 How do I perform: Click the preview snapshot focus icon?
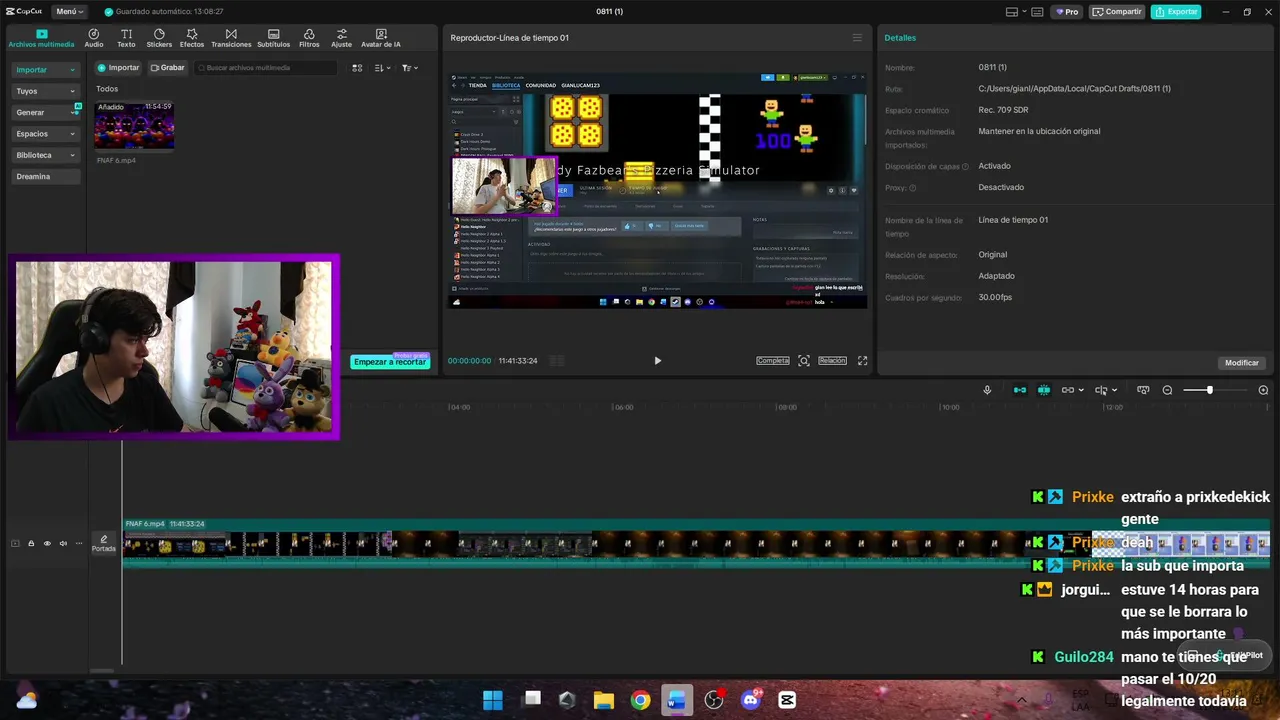(804, 361)
